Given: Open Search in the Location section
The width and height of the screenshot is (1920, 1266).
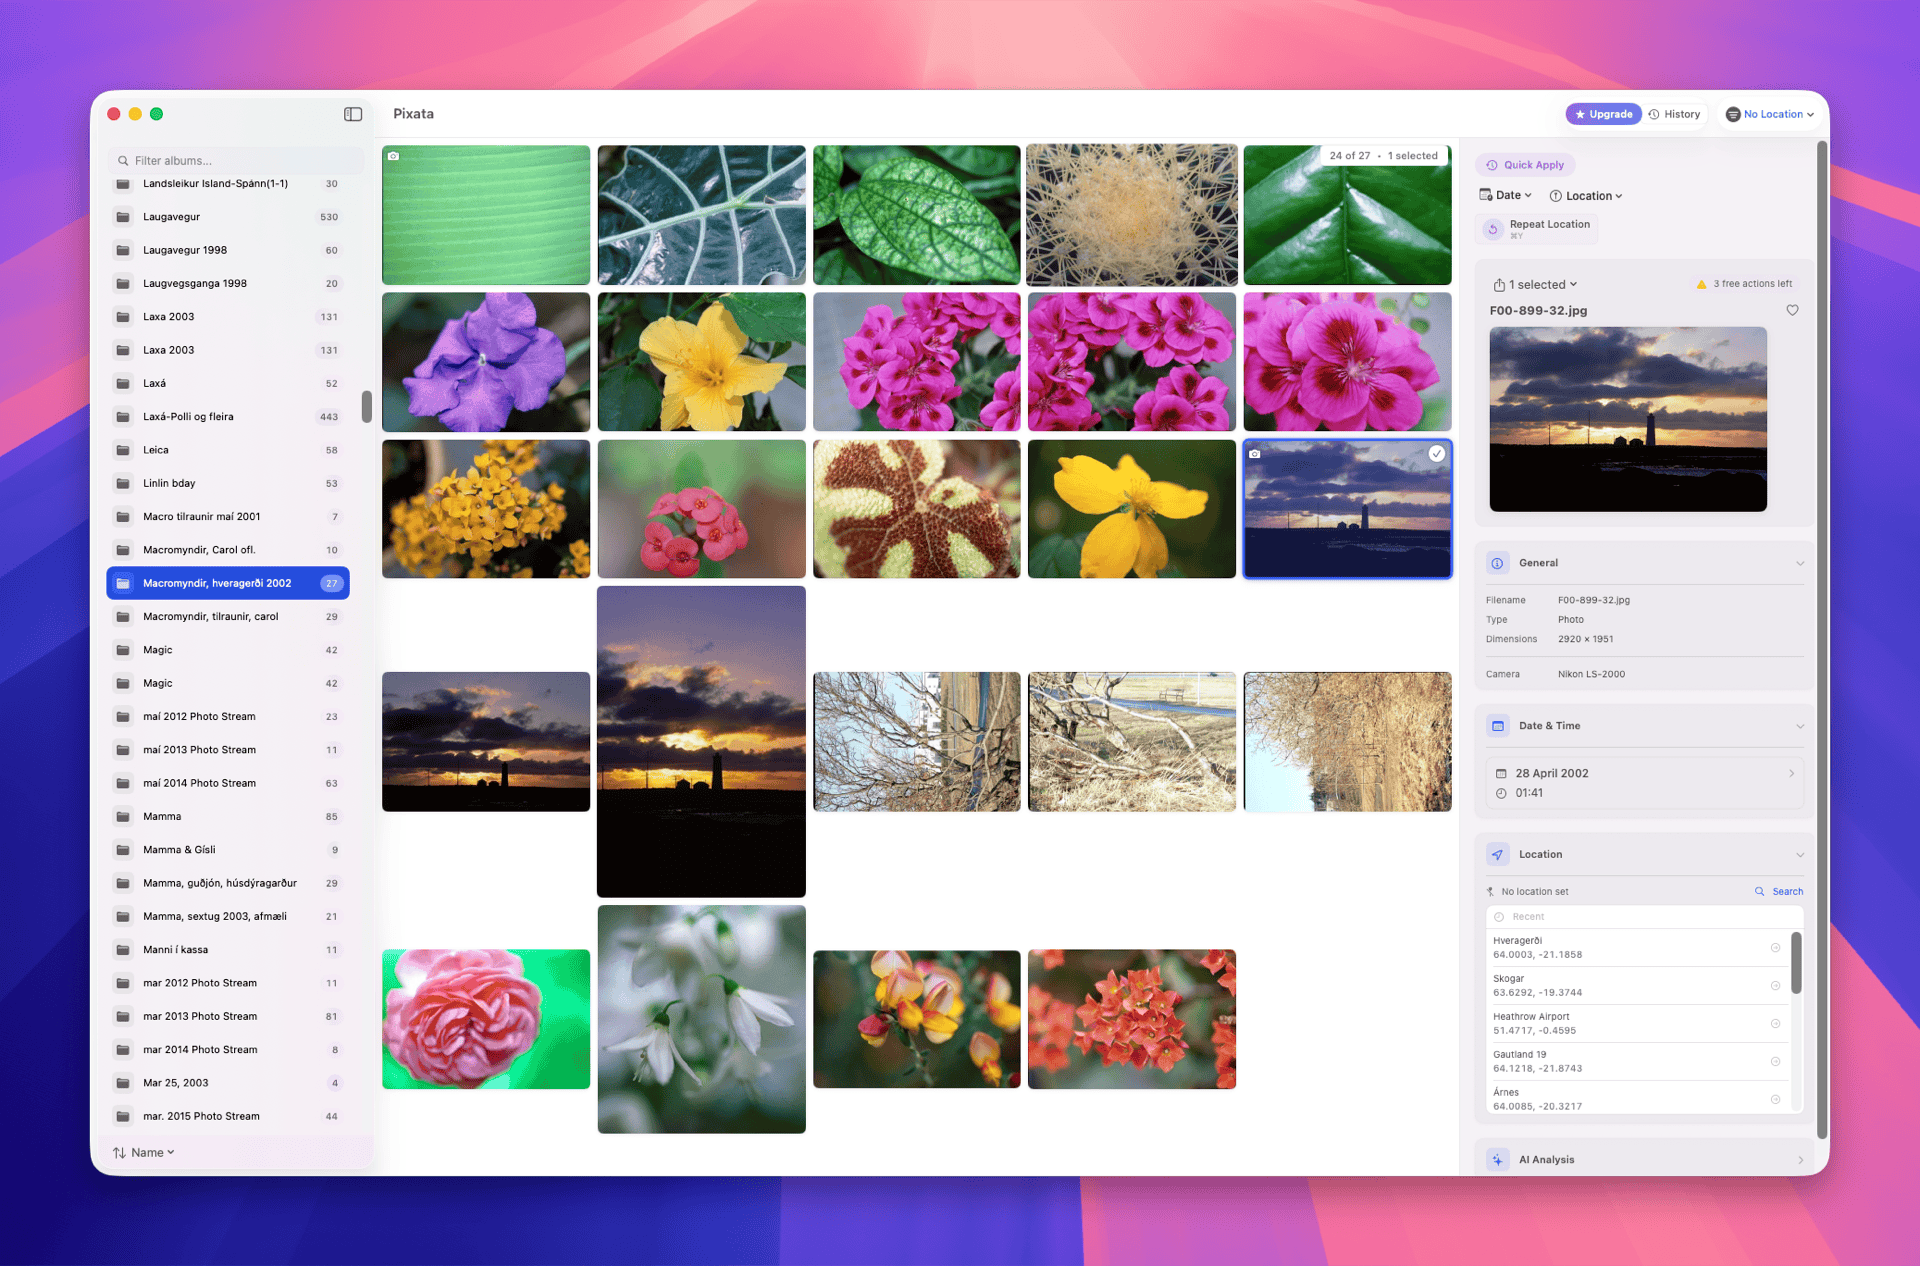Looking at the screenshot, I should [x=1778, y=890].
